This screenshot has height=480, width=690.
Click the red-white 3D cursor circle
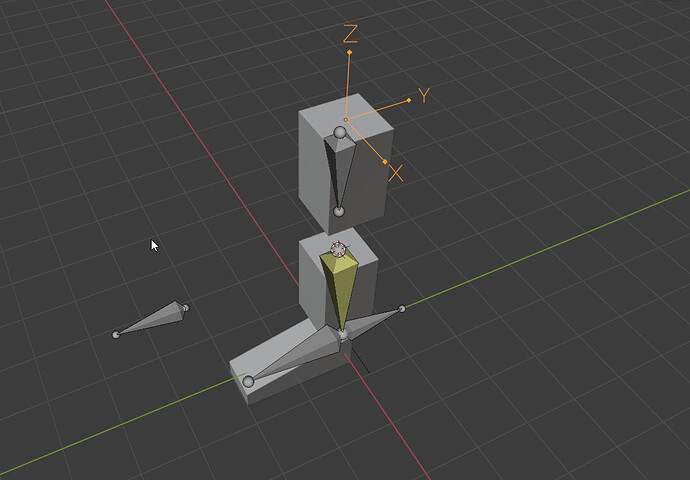338,249
